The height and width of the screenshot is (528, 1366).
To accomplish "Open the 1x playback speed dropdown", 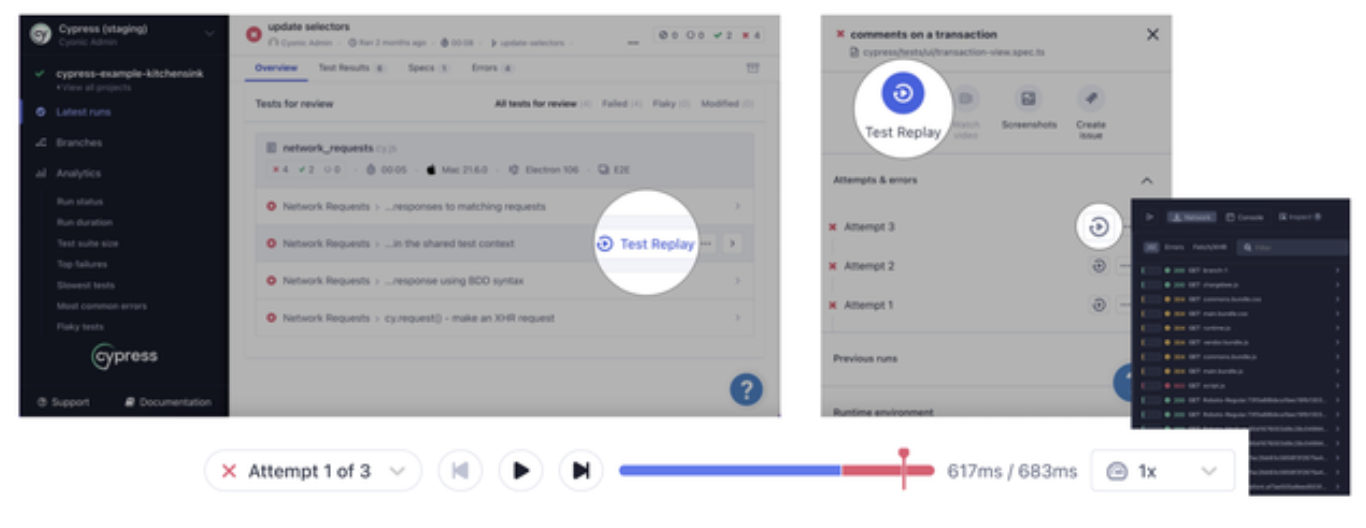I will tap(1161, 471).
